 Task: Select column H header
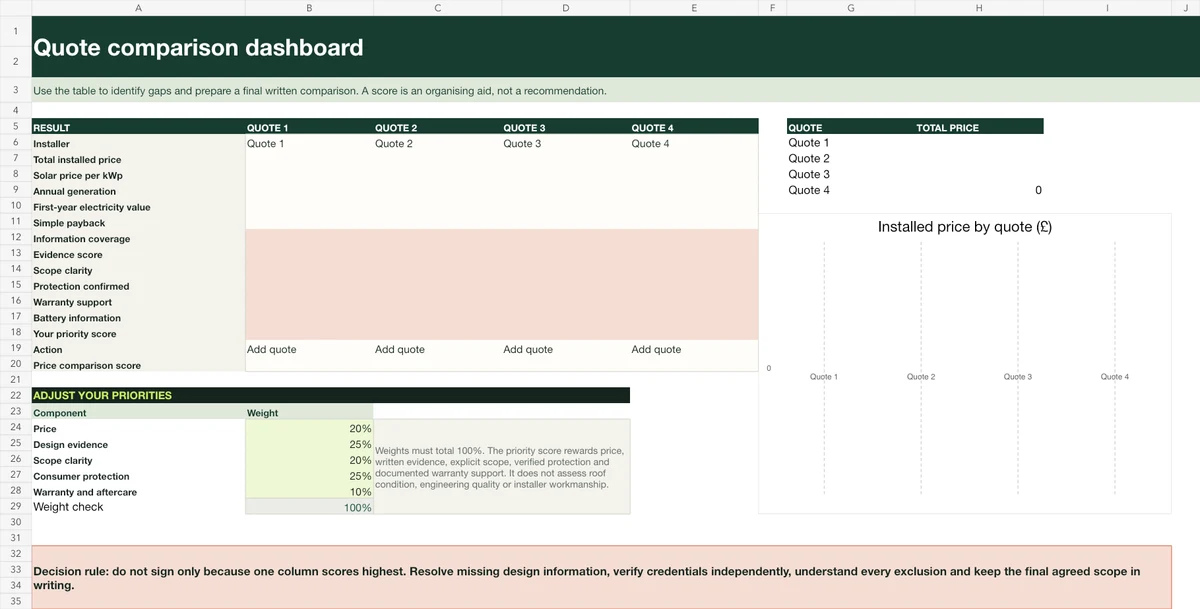pyautogui.click(x=979, y=8)
